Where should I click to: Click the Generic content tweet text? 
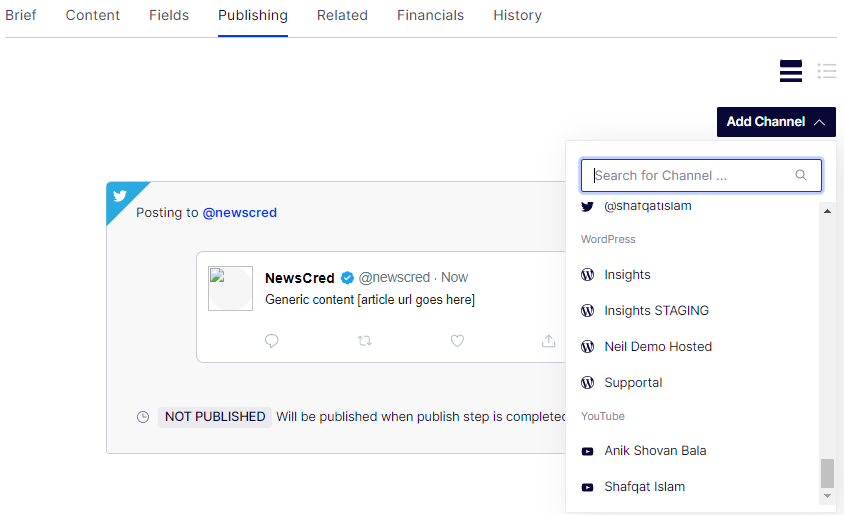tap(370, 300)
